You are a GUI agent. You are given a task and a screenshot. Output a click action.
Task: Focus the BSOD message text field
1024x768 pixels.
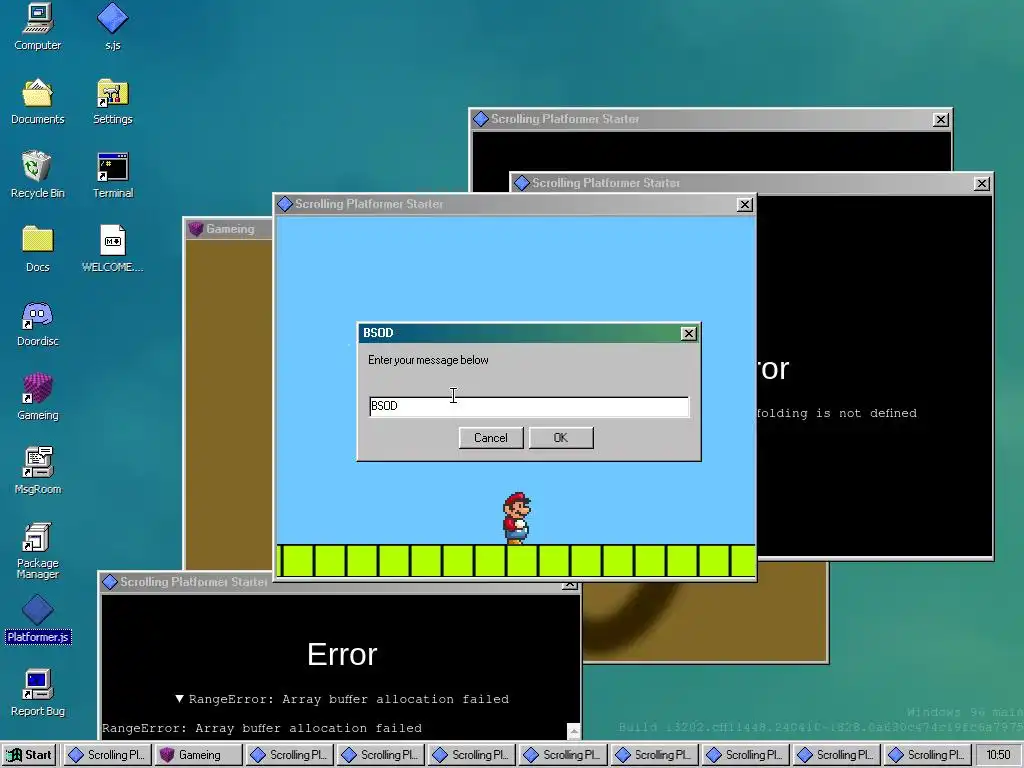coord(528,406)
